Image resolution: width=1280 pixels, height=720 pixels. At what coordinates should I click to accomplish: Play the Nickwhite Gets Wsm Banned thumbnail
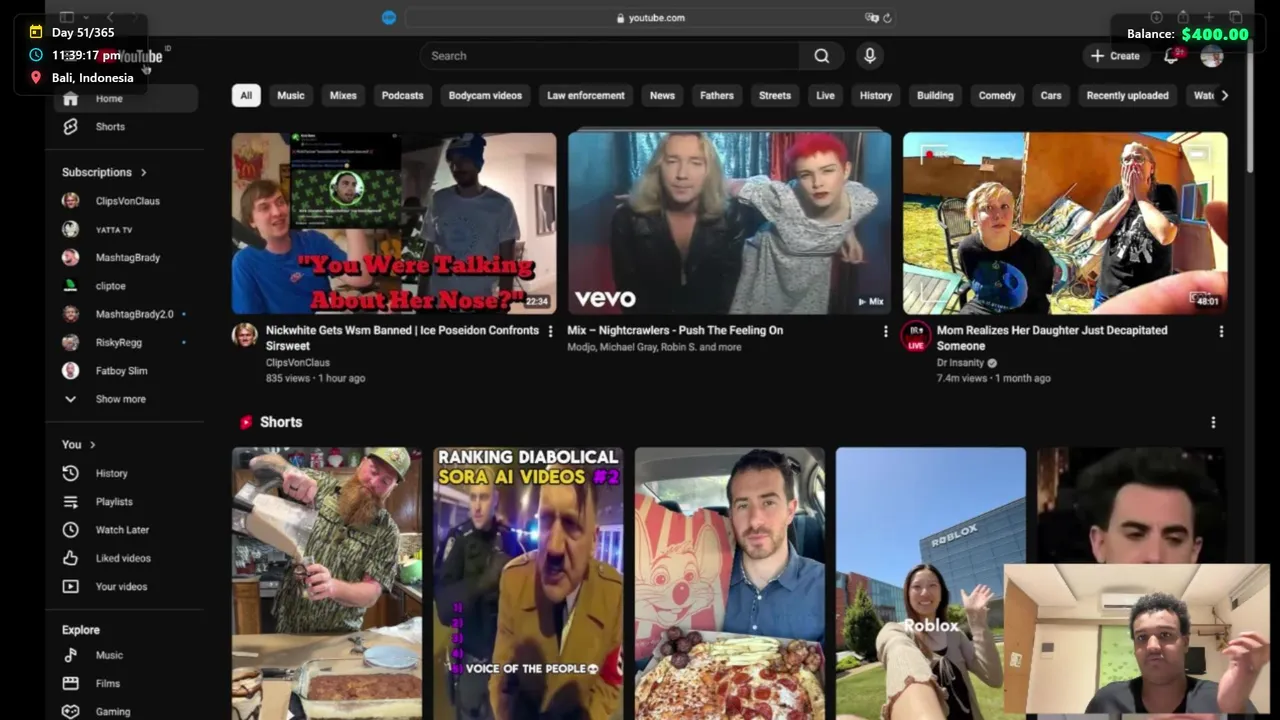pyautogui.click(x=394, y=223)
